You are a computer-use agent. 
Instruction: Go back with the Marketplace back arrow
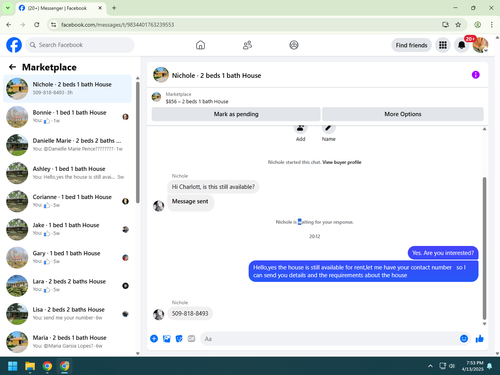click(12, 67)
